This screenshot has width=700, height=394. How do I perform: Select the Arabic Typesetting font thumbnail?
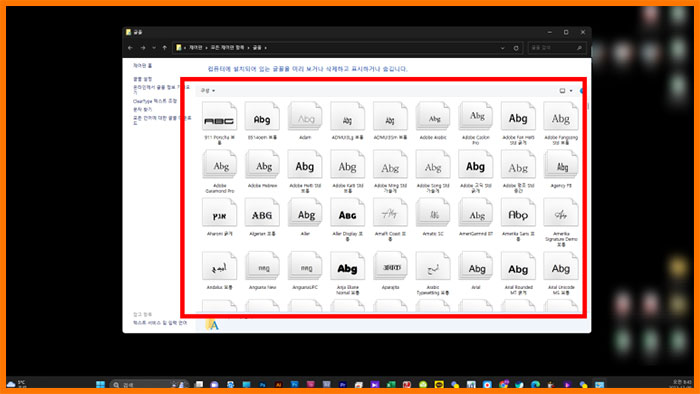tap(433, 267)
